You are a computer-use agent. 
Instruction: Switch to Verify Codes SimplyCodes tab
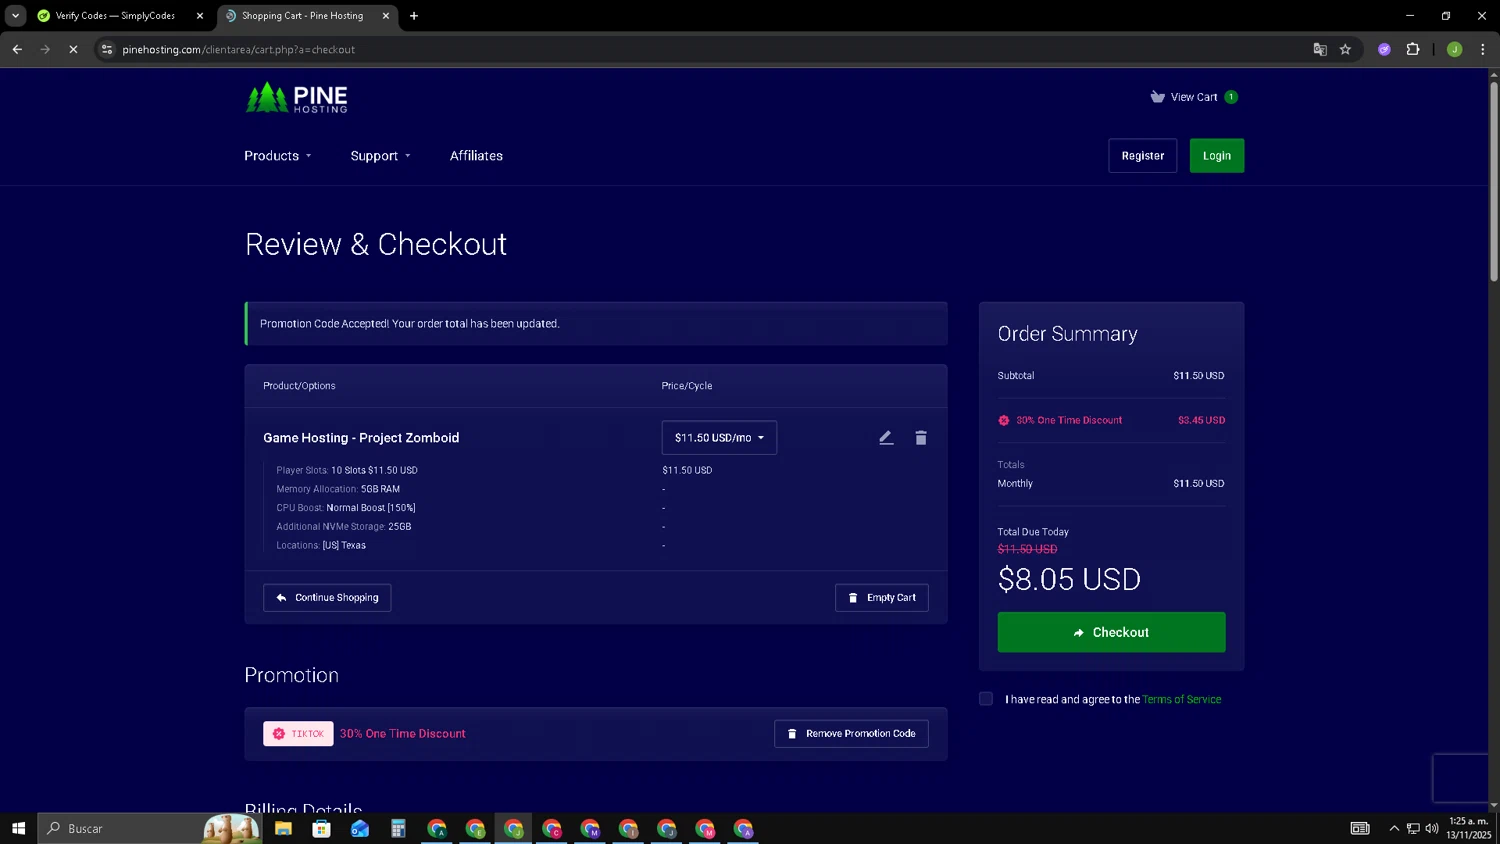115,16
